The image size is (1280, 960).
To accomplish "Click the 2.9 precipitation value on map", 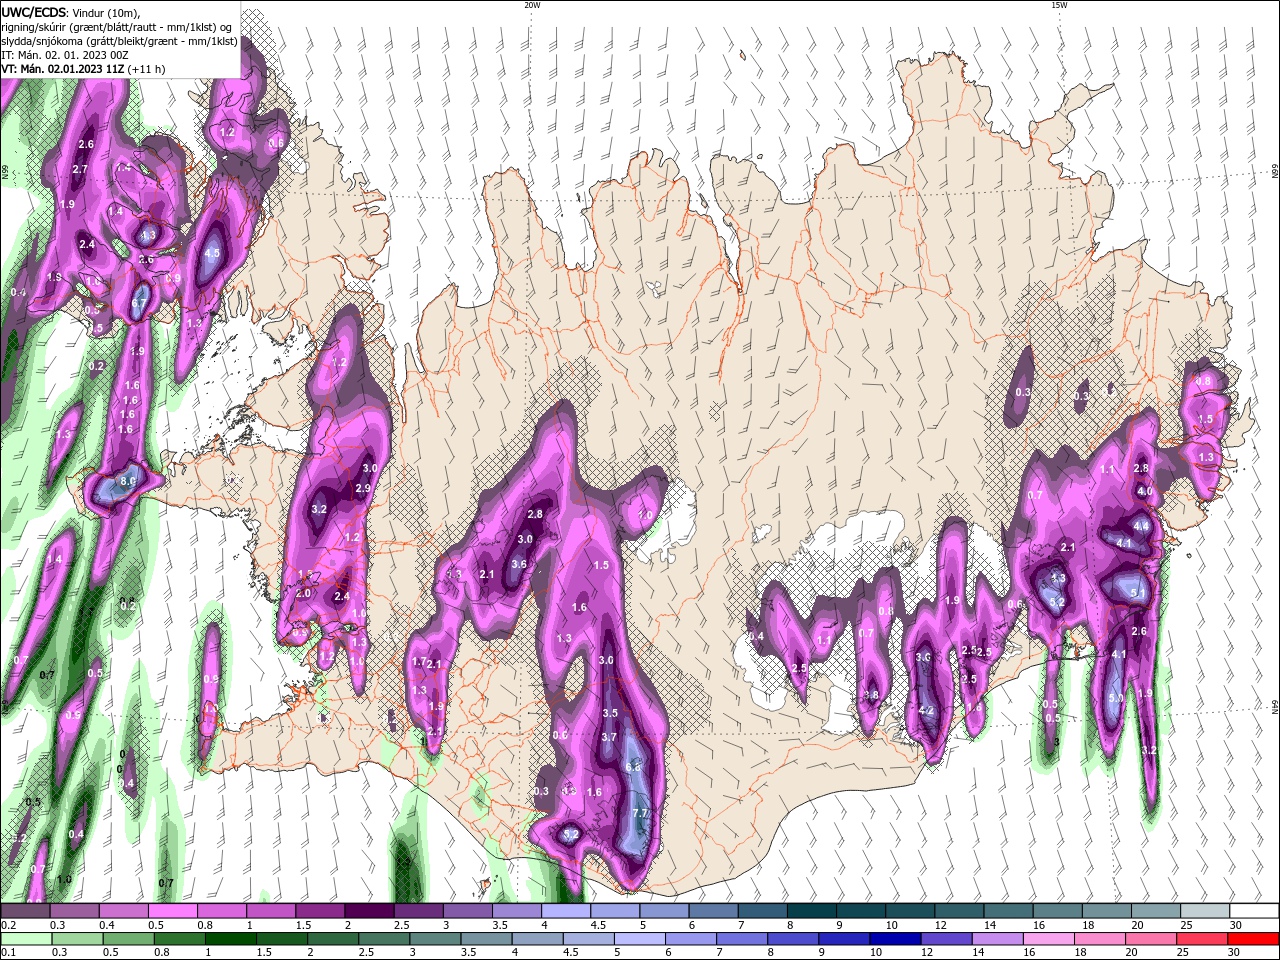I will click(x=363, y=488).
